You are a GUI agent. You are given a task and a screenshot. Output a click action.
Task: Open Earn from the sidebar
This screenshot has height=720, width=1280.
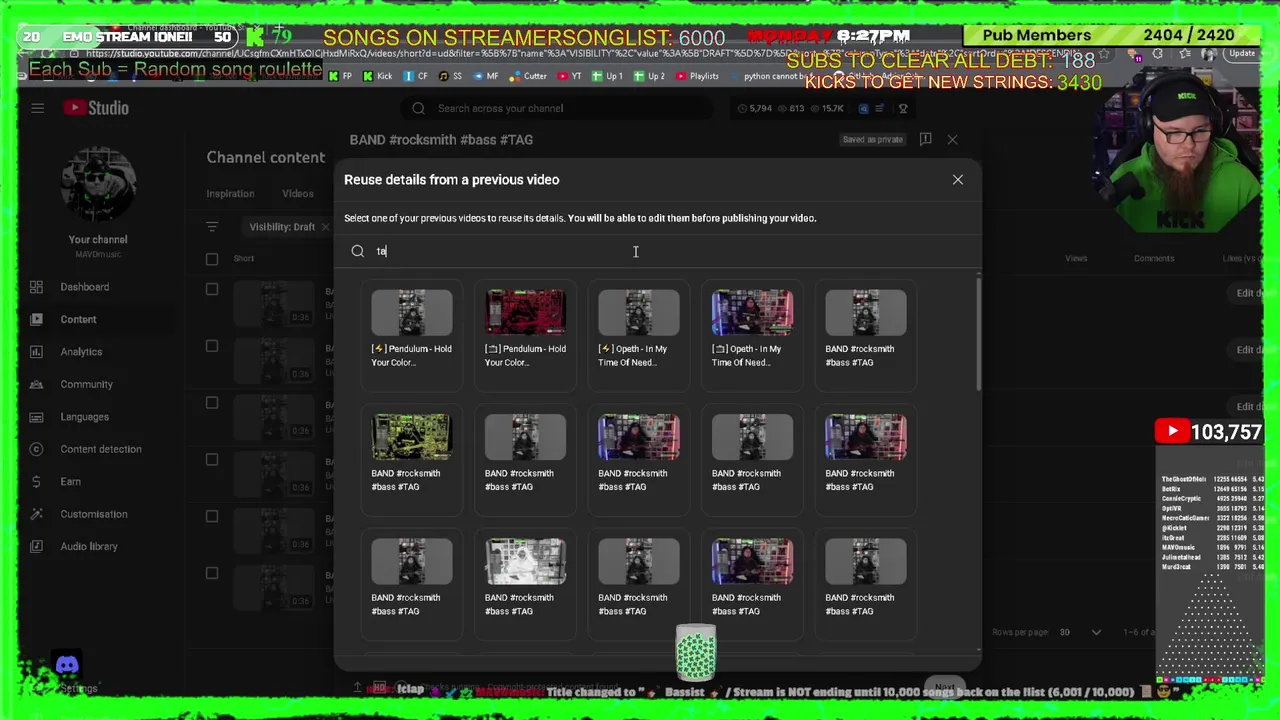70,482
